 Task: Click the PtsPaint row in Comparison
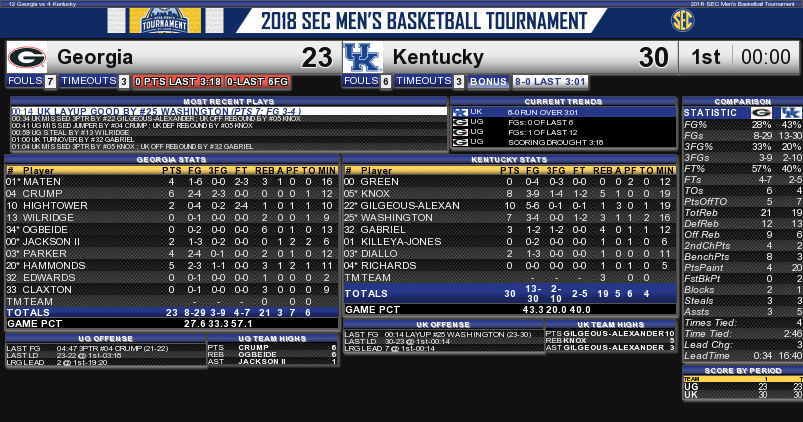point(743,267)
